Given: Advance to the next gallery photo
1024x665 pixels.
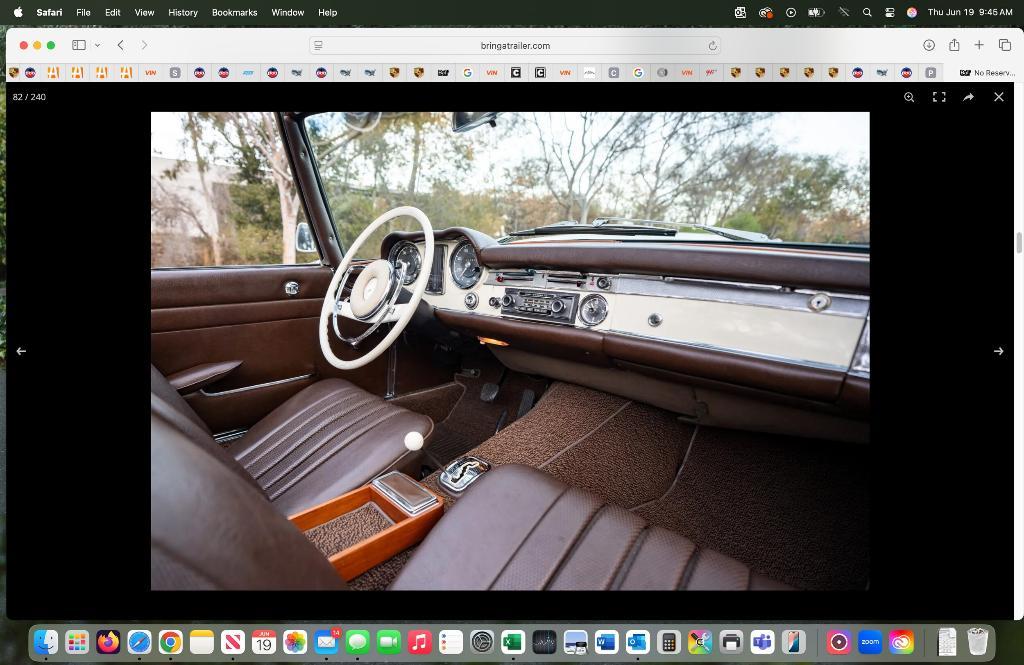Looking at the screenshot, I should coord(998,351).
